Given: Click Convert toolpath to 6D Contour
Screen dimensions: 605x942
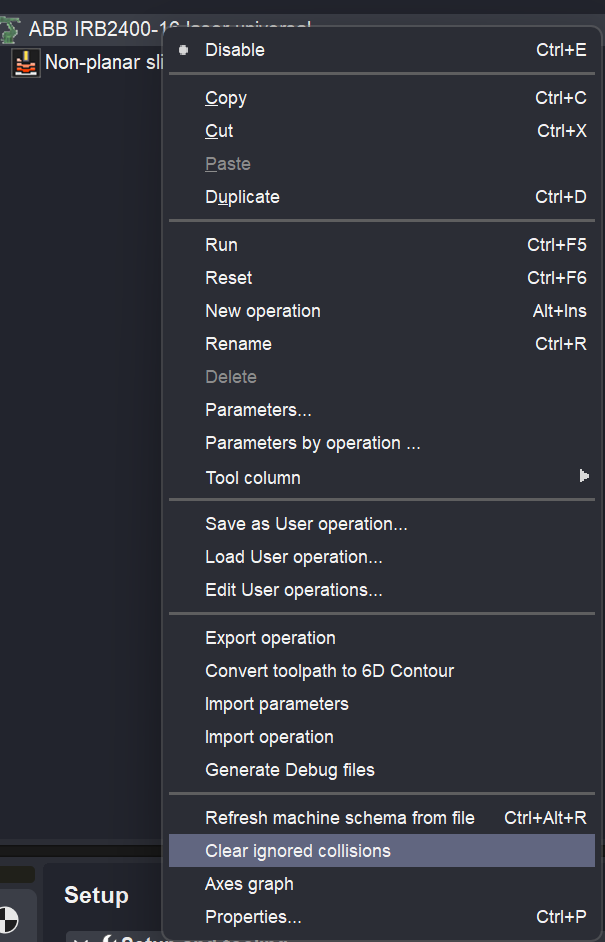Looking at the screenshot, I should (x=329, y=671).
